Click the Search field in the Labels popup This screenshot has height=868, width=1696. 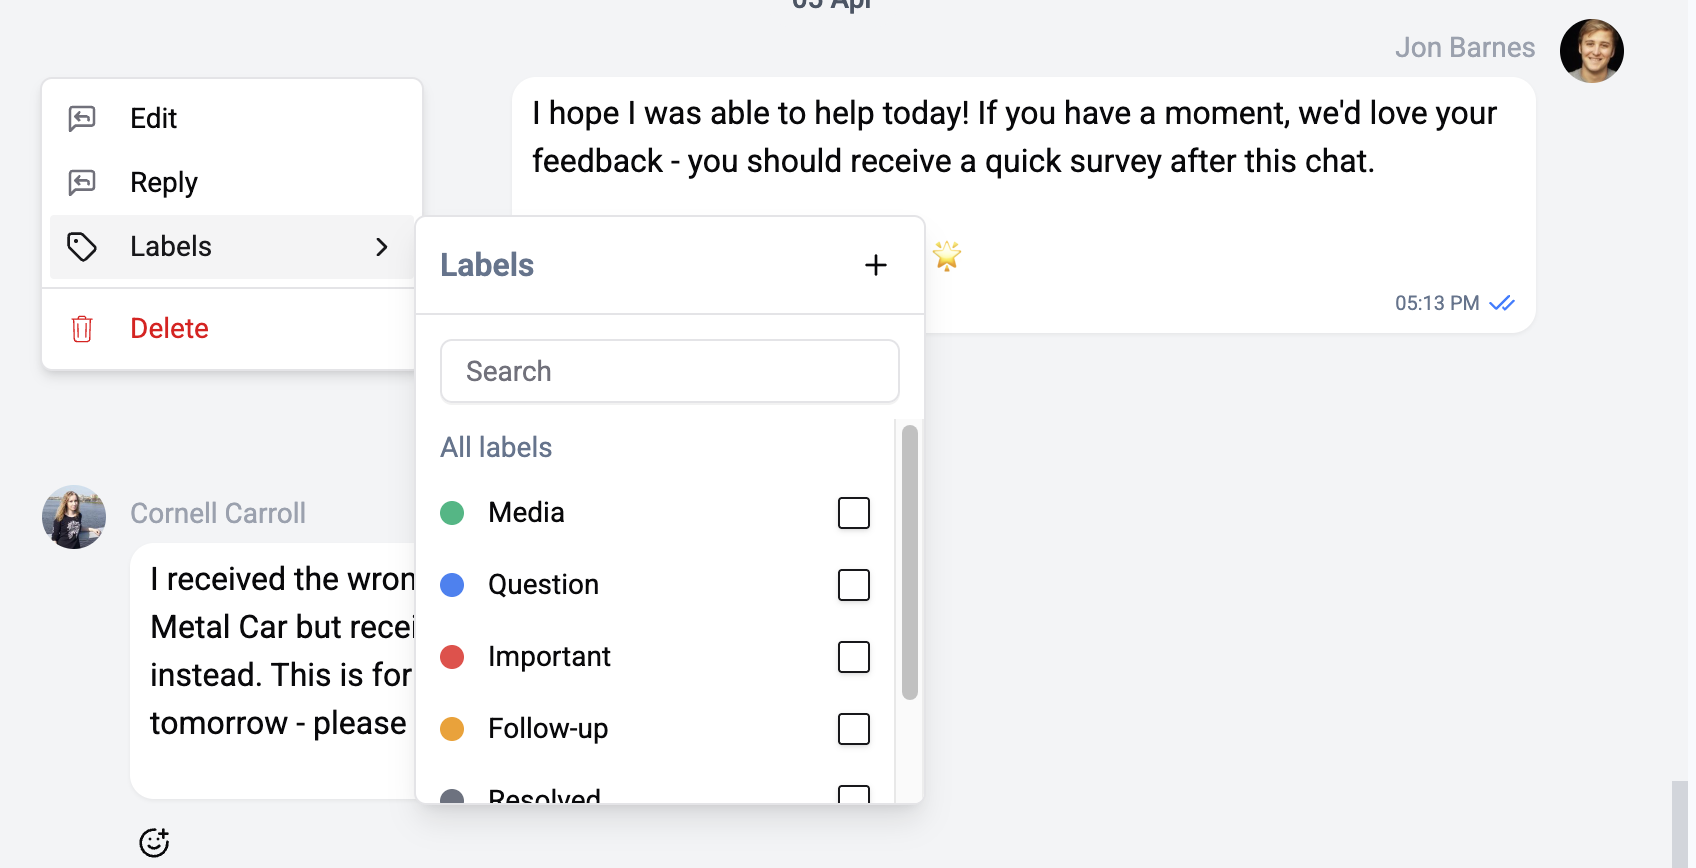(669, 370)
